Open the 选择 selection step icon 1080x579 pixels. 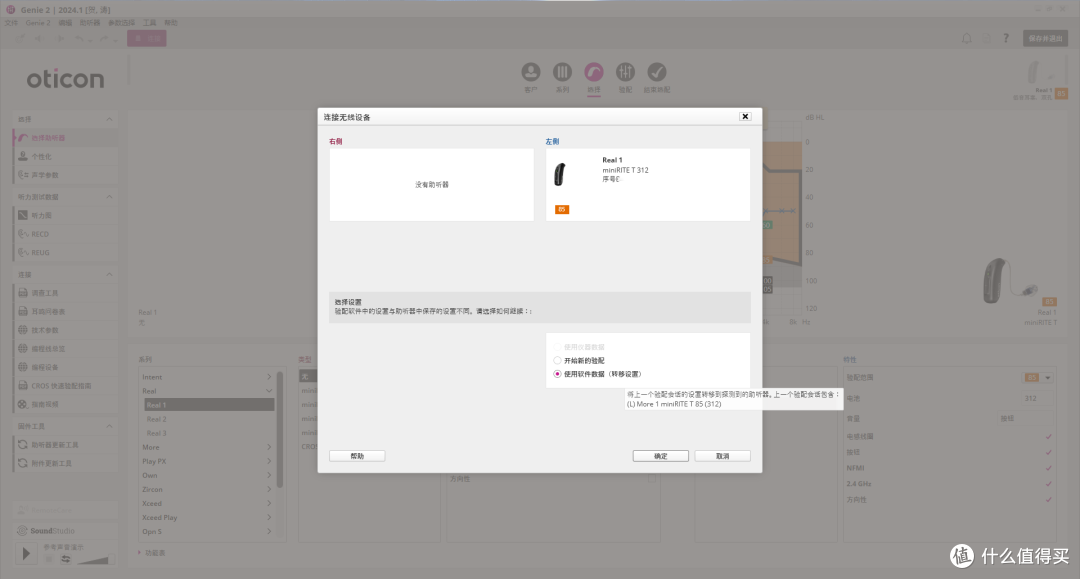(x=594, y=72)
